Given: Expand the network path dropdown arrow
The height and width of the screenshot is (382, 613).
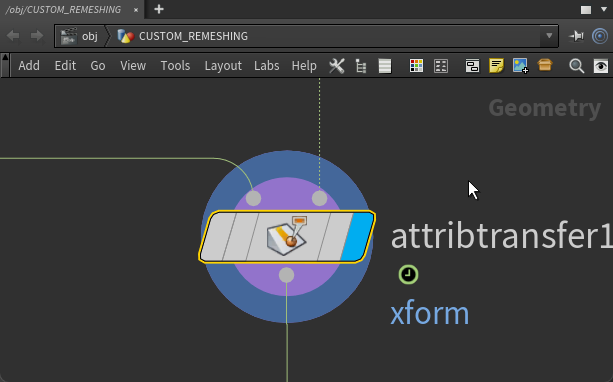Looking at the screenshot, I should coord(549,36).
